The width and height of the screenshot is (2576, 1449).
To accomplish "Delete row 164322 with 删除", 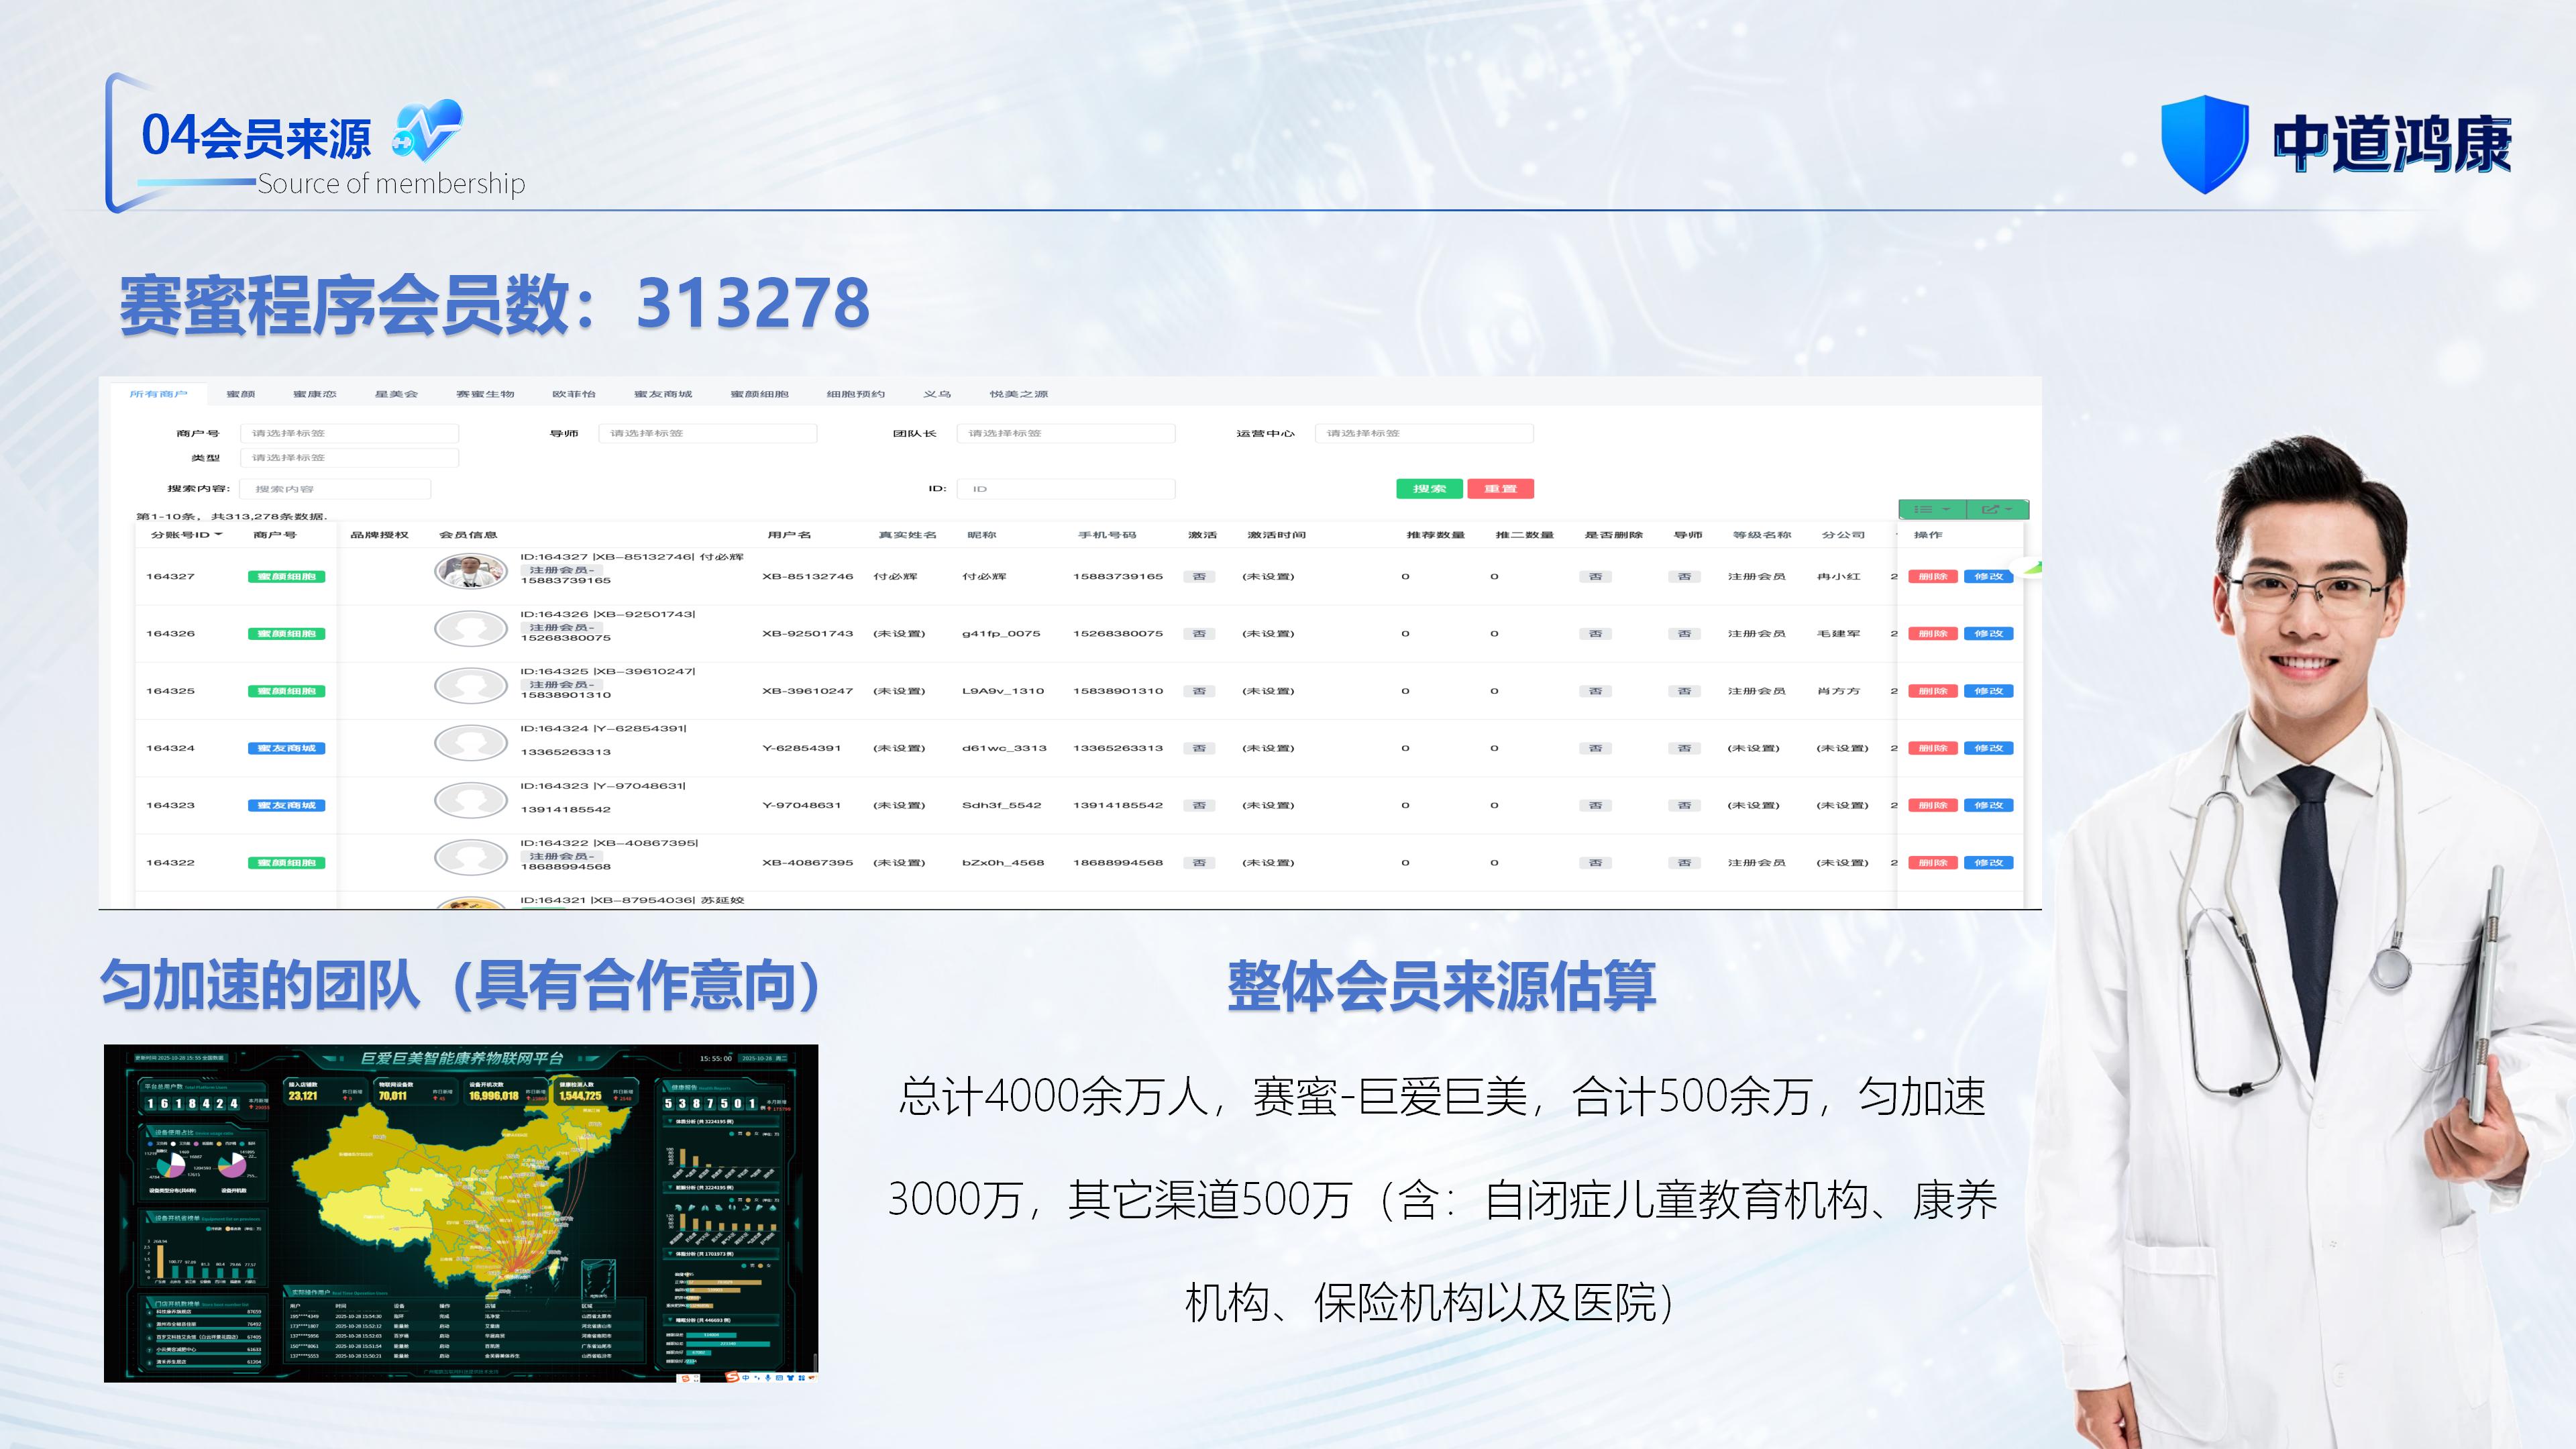I will pyautogui.click(x=1933, y=863).
